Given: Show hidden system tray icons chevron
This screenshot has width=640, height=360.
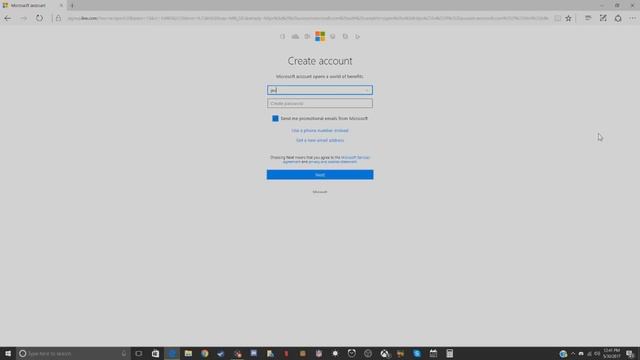Looking at the screenshot, I should (573, 353).
